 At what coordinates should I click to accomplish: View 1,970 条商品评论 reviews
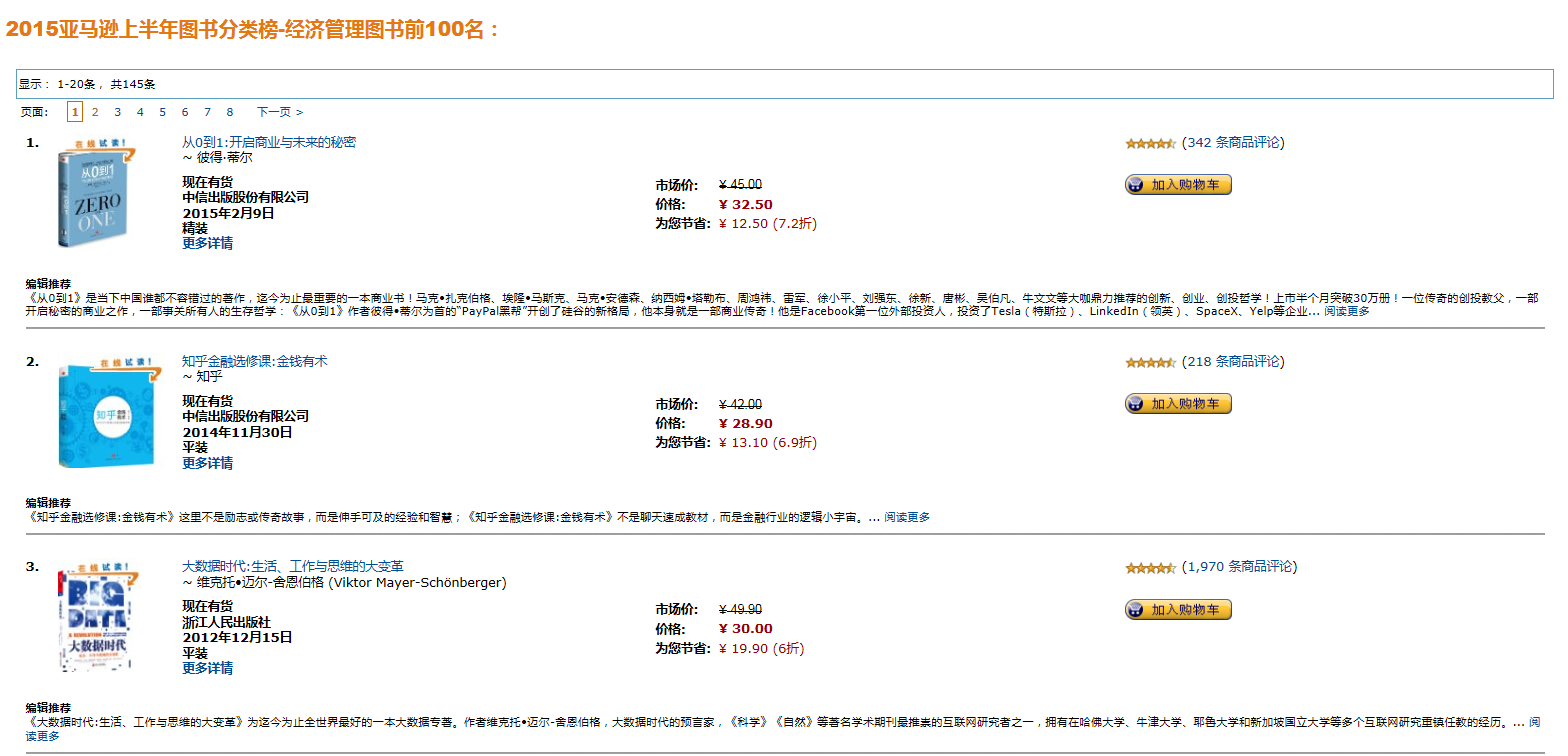[1239, 566]
